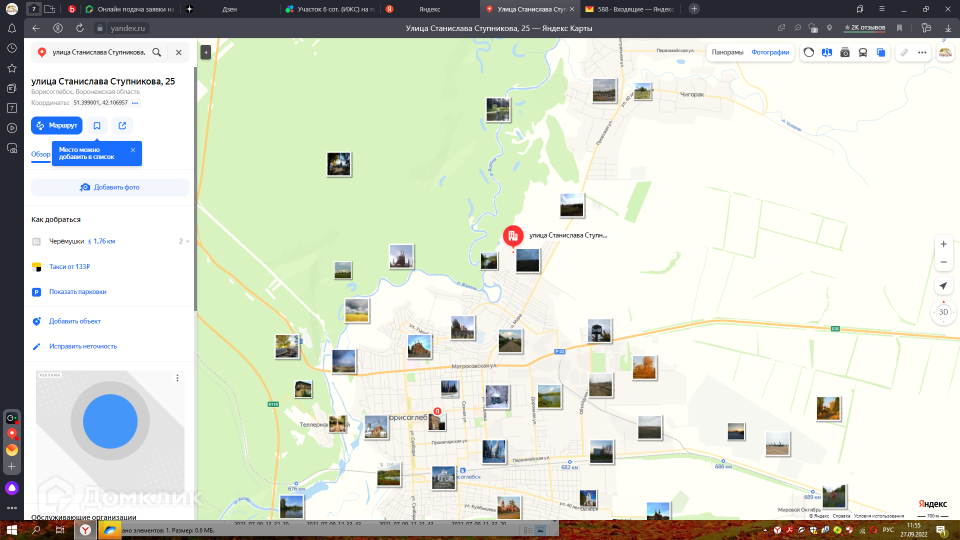Screen dimensions: 960x540
Task: Click the share icon beside the bookmark
Action: [x=122, y=125]
